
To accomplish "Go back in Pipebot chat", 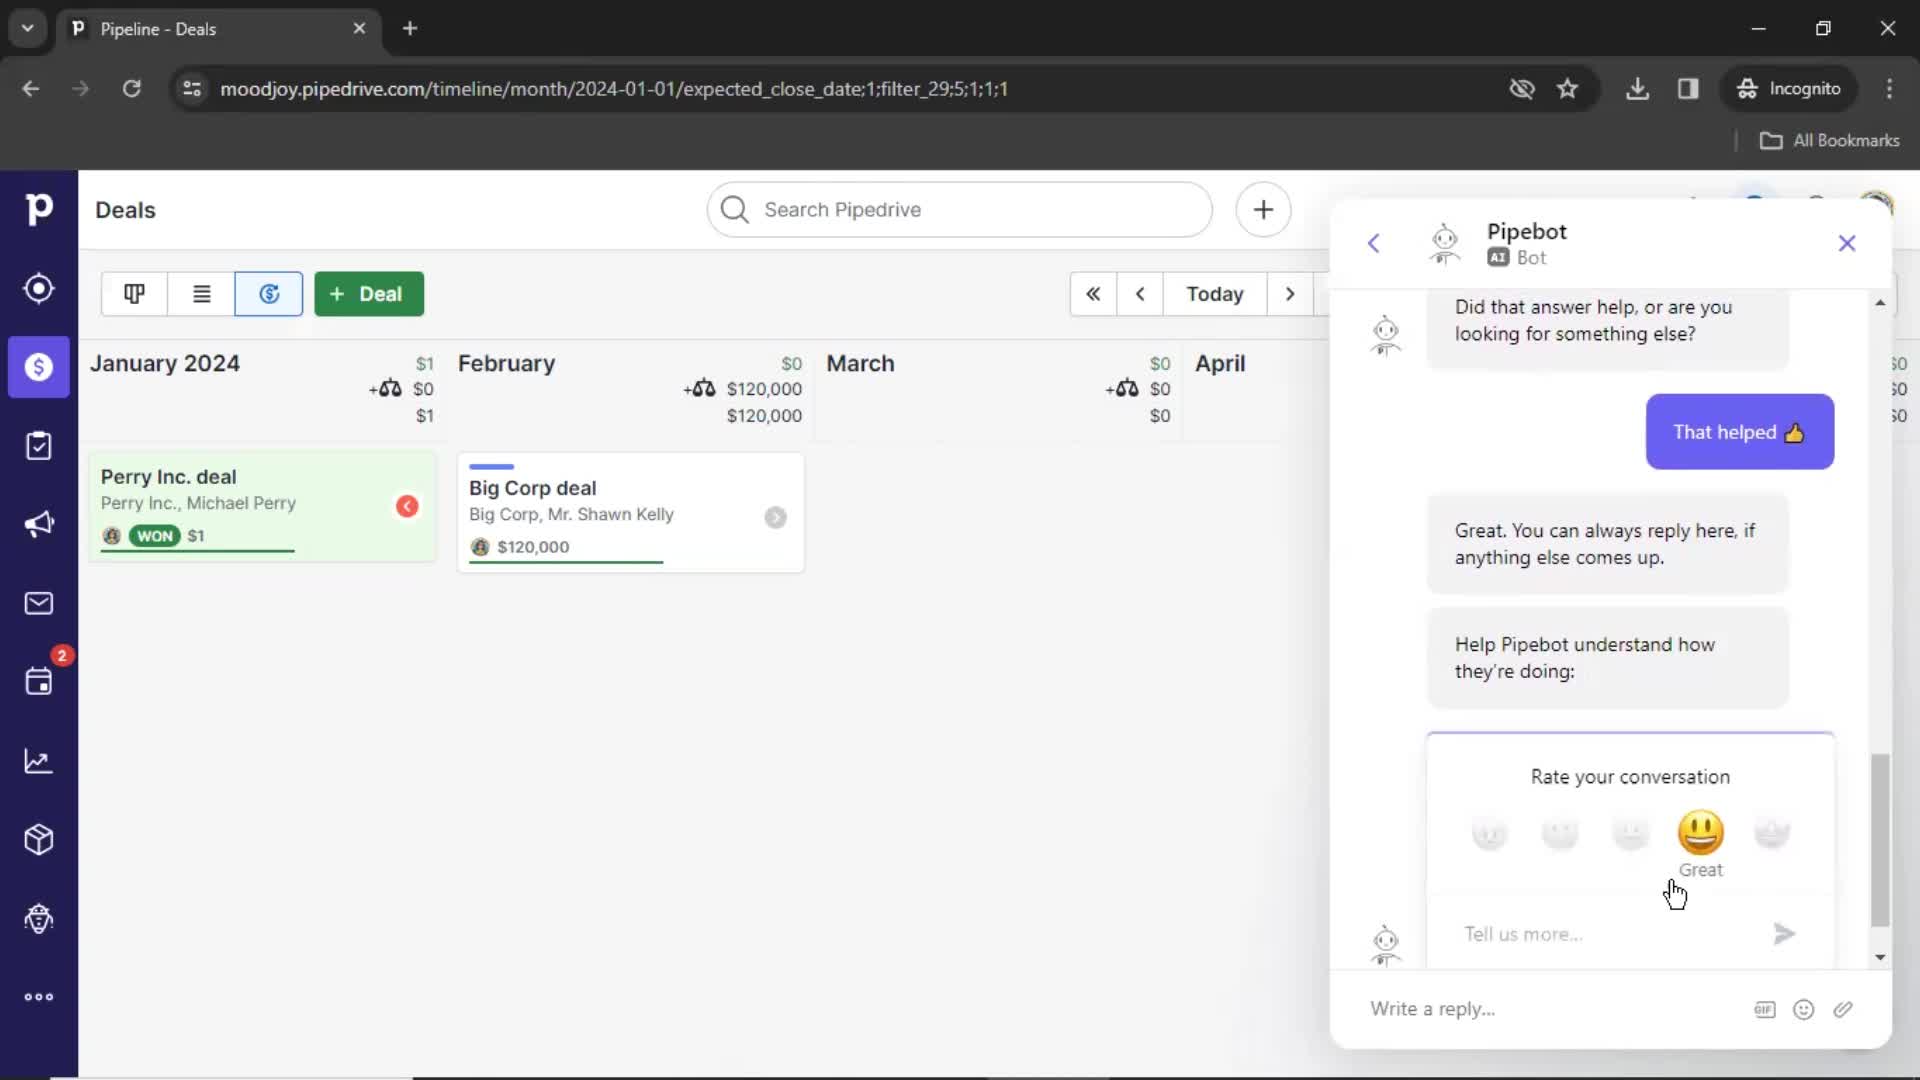I will point(1374,243).
